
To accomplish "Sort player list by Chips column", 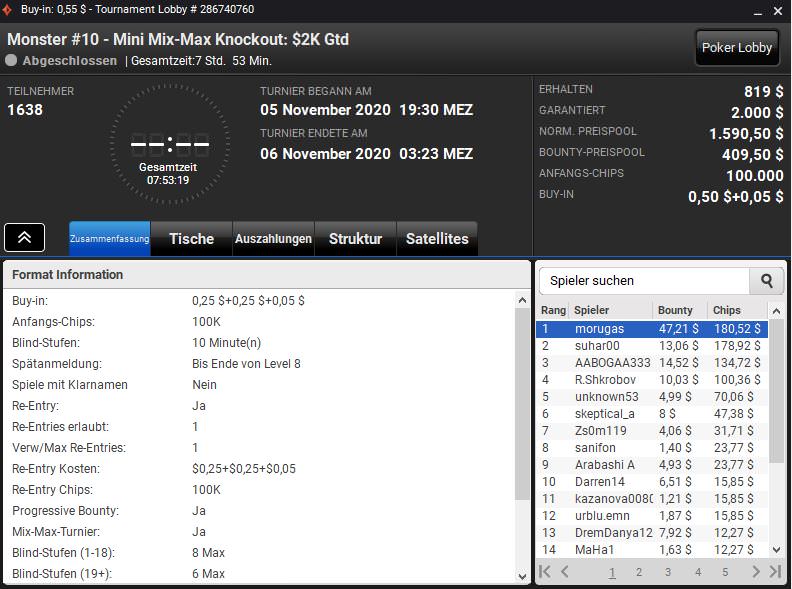I will point(736,310).
